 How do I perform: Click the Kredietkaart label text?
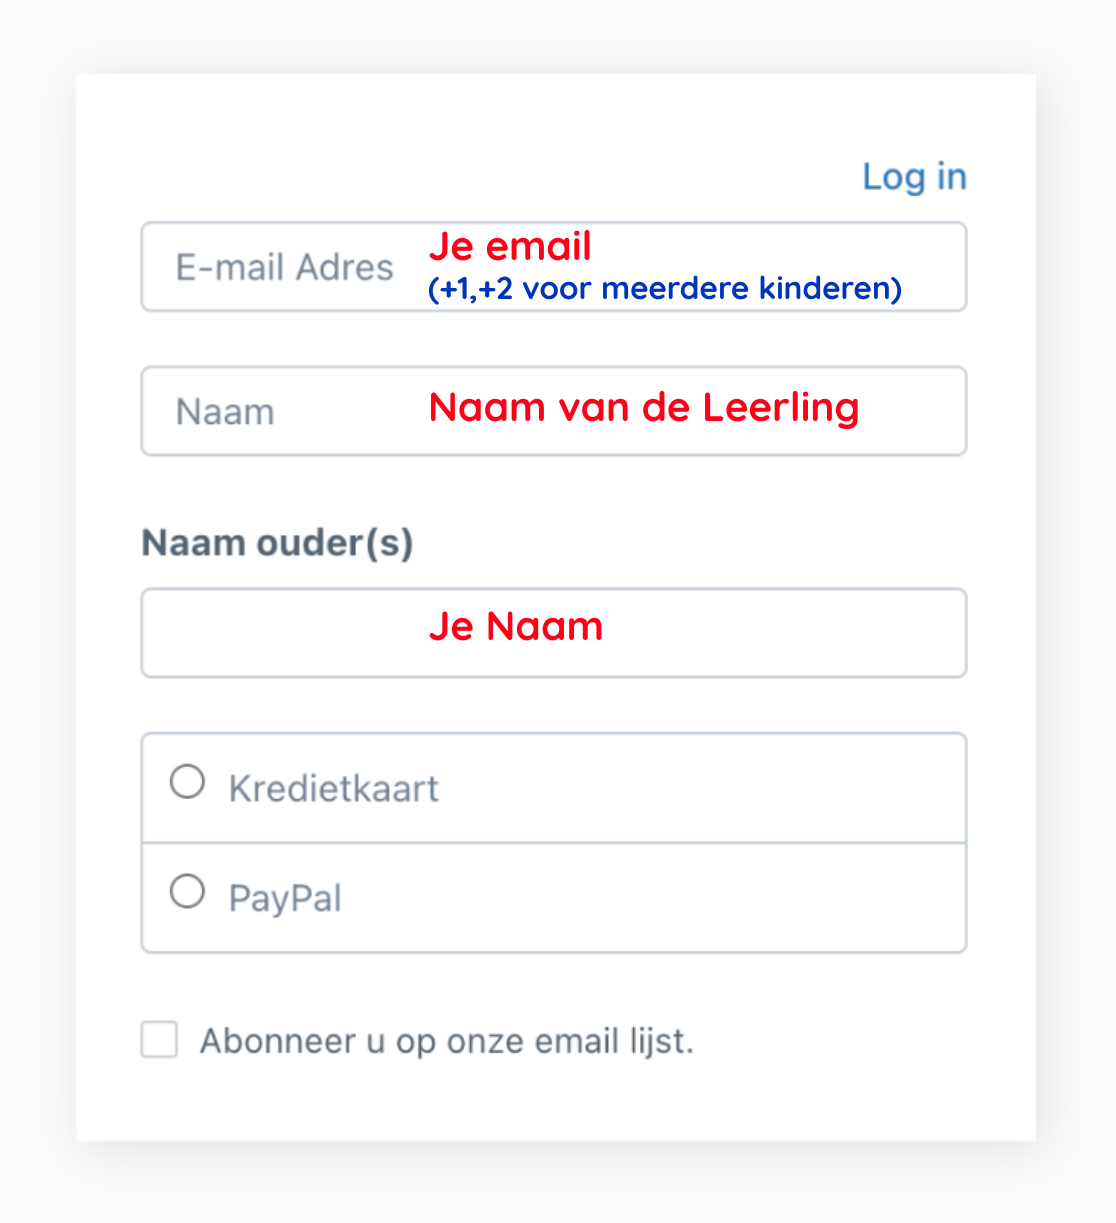(333, 789)
